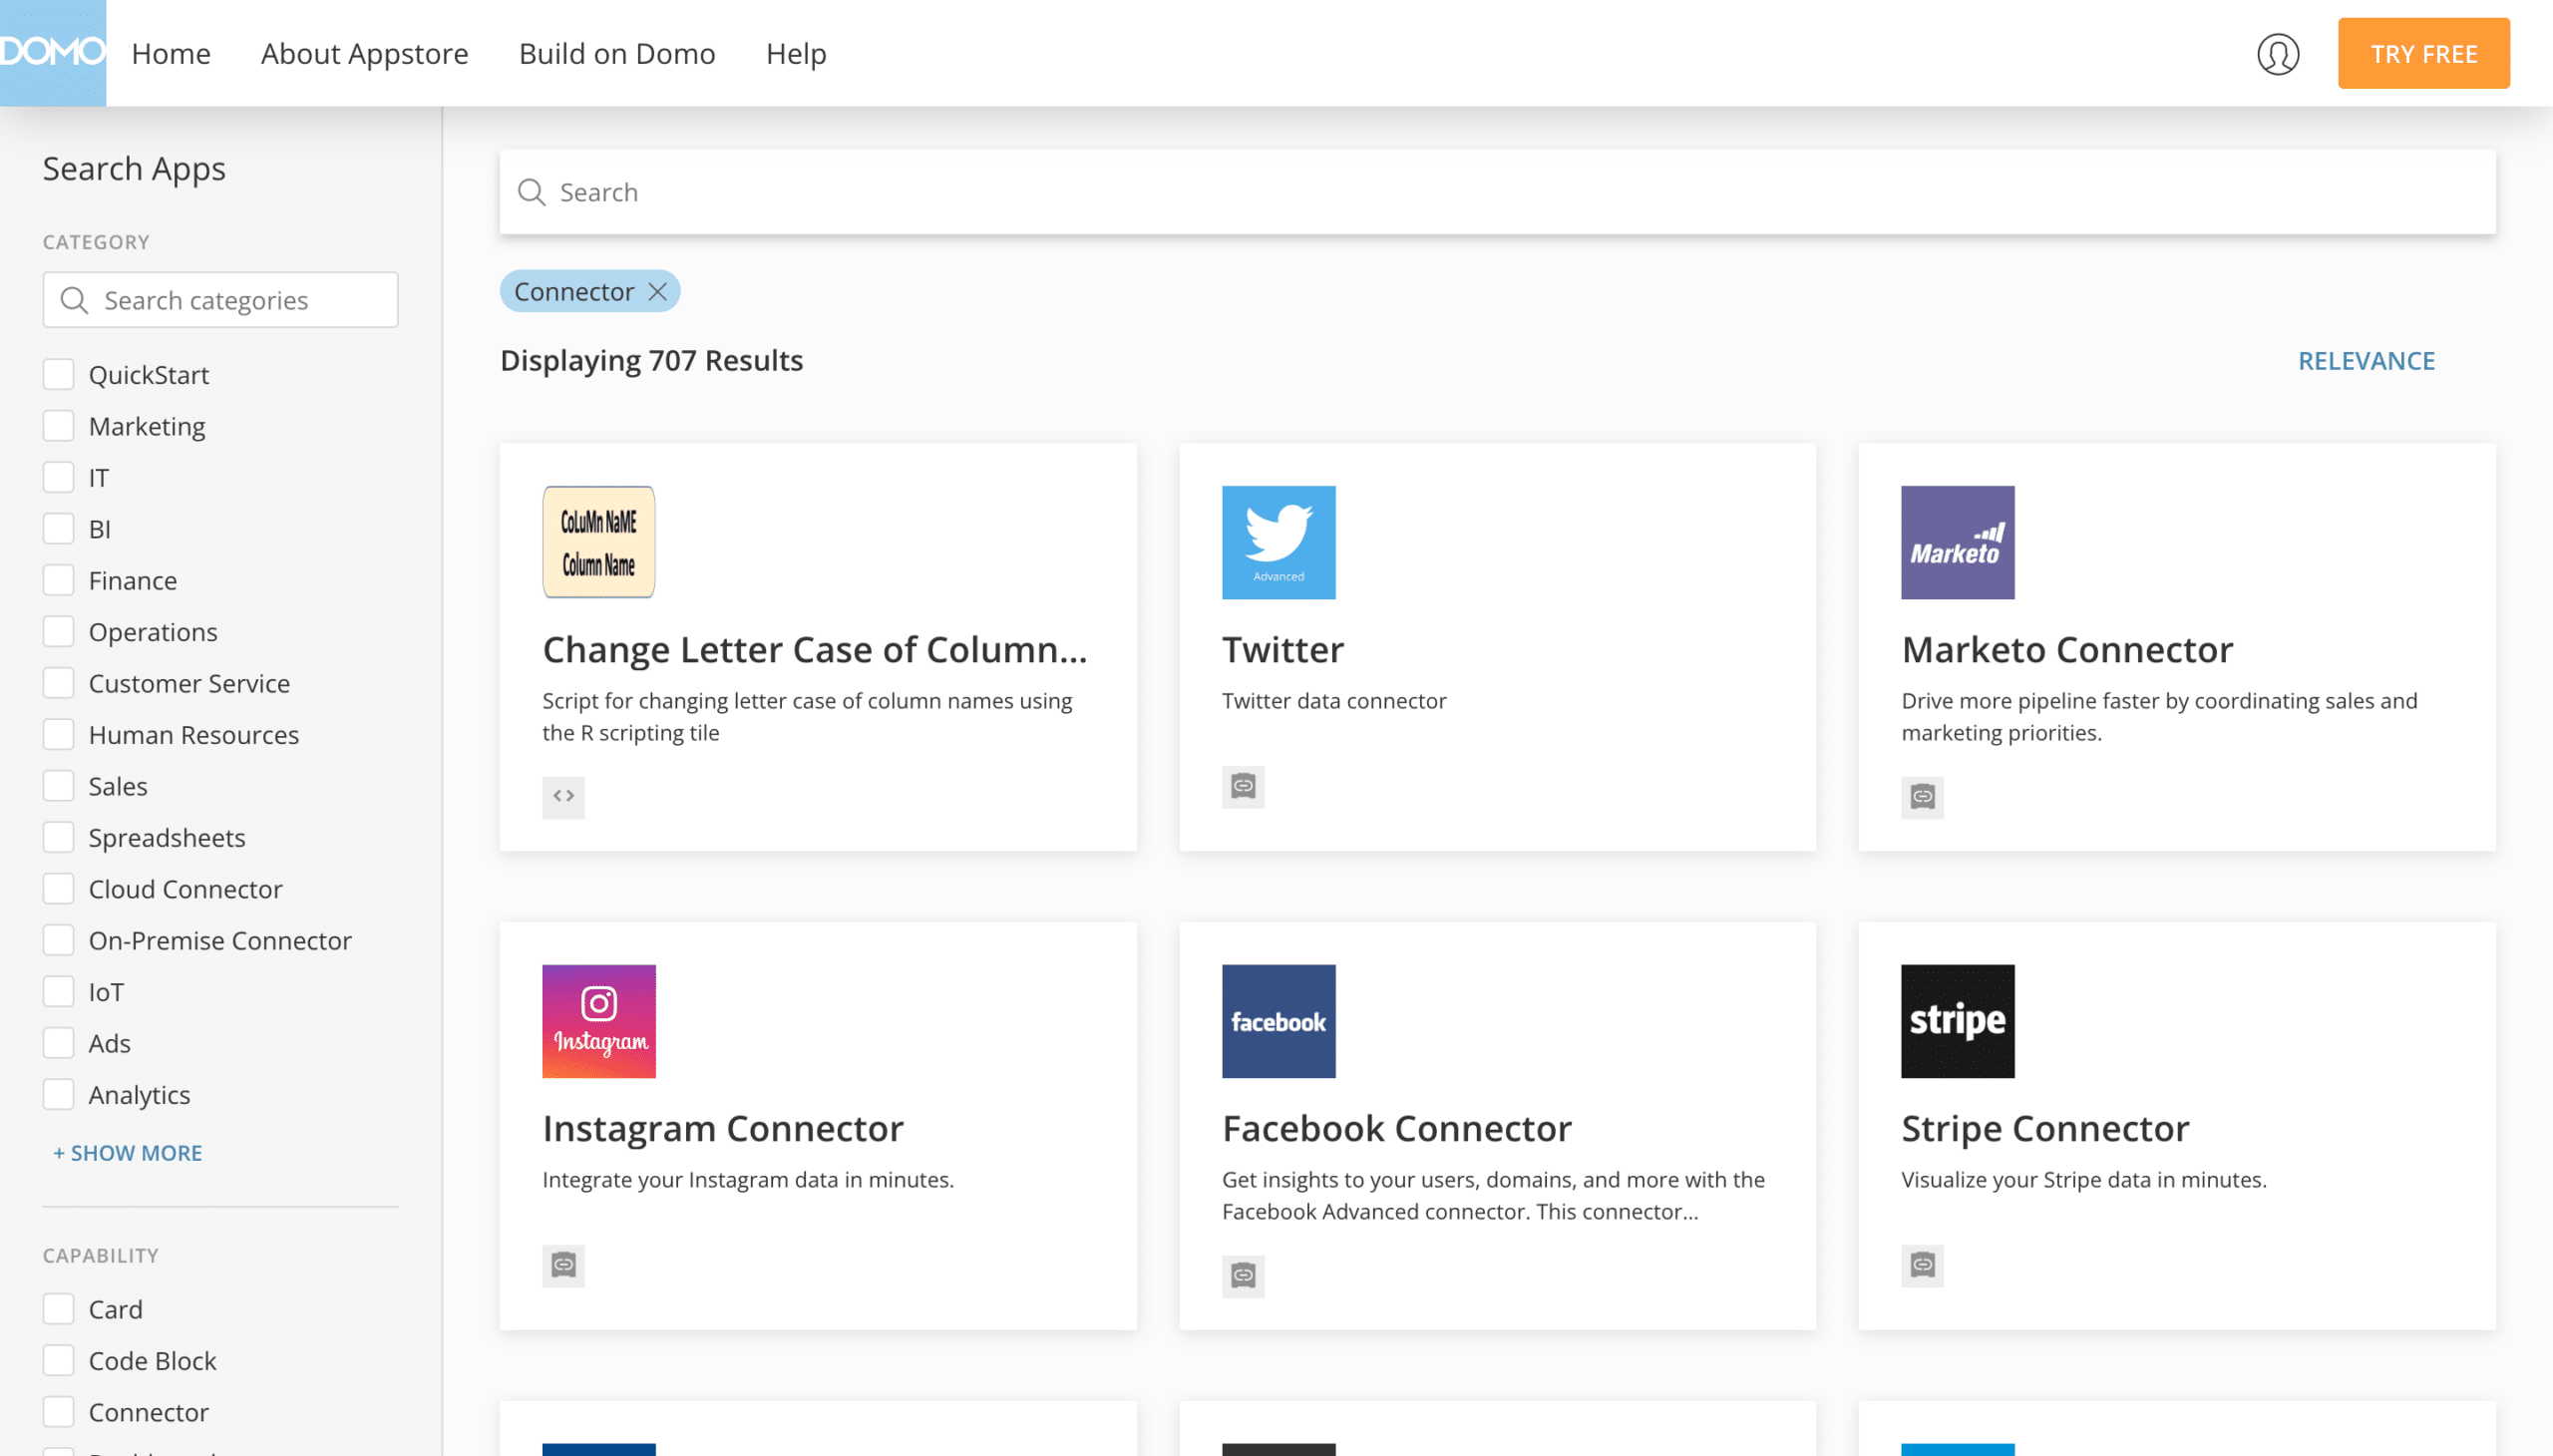Image resolution: width=2553 pixels, height=1456 pixels.
Task: Tick the Operations category
Action: pyautogui.click(x=58, y=631)
